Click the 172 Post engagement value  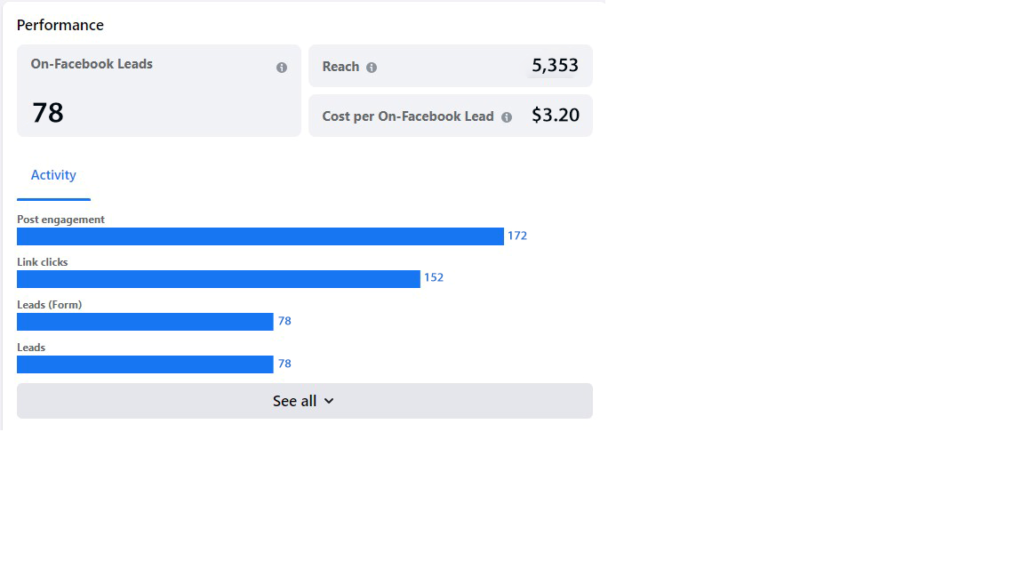pyautogui.click(x=517, y=236)
